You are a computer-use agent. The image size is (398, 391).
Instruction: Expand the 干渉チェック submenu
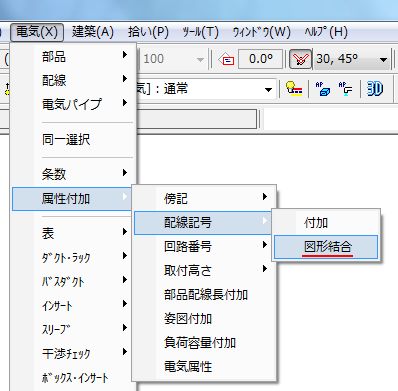pos(74,353)
